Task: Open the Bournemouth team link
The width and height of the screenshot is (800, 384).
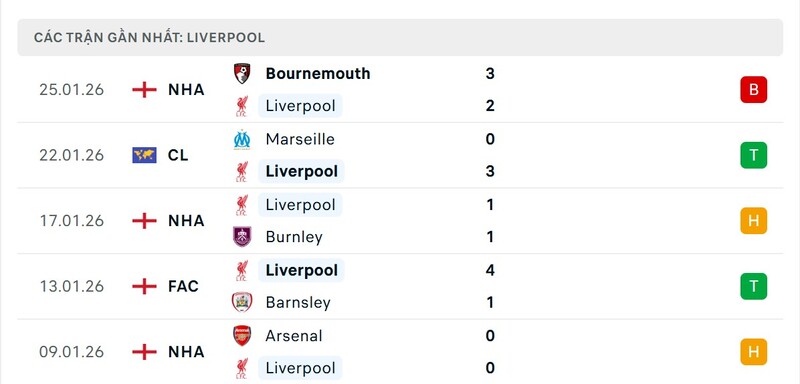Action: point(318,73)
